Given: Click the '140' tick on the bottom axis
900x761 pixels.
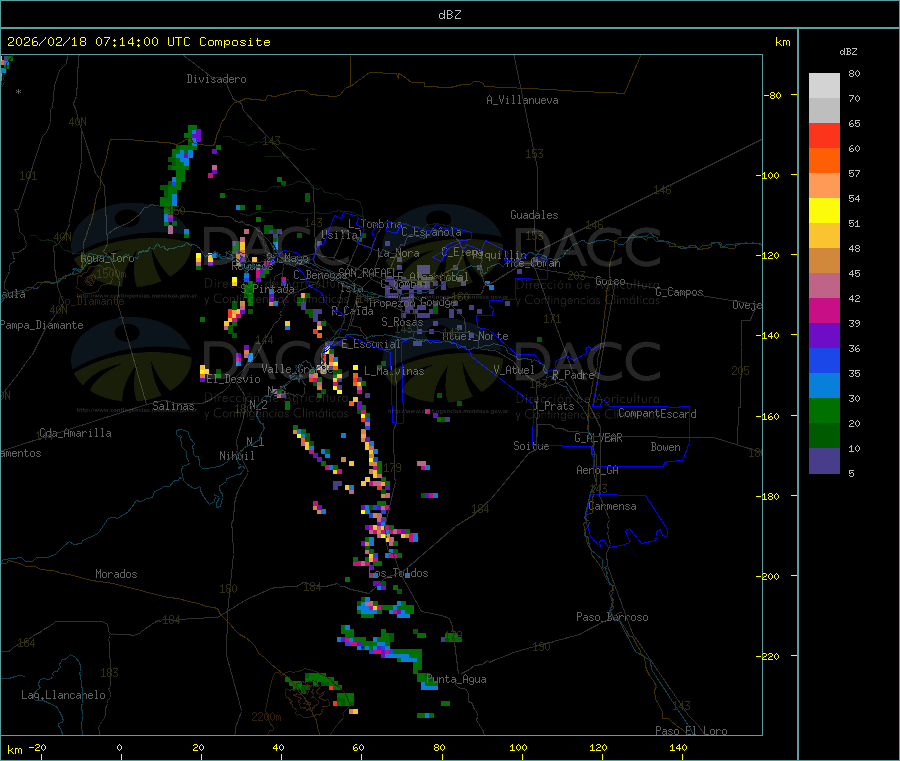Looking at the screenshot, I should [x=678, y=747].
